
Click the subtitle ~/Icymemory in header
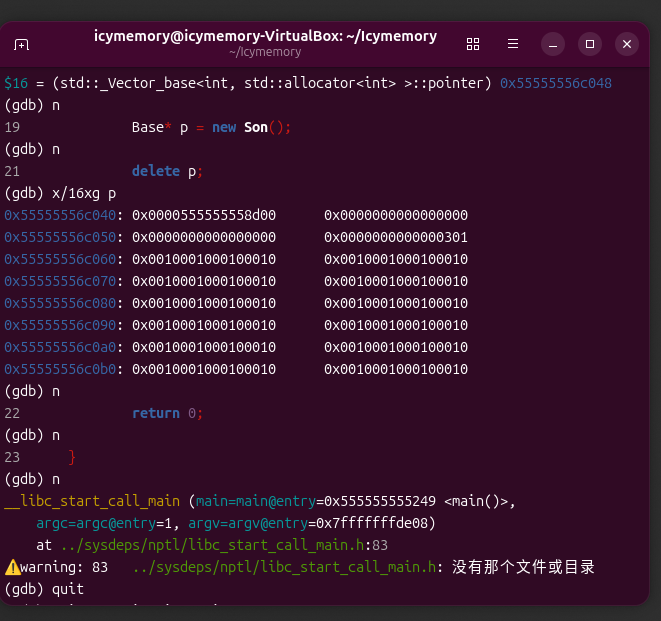click(x=265, y=52)
